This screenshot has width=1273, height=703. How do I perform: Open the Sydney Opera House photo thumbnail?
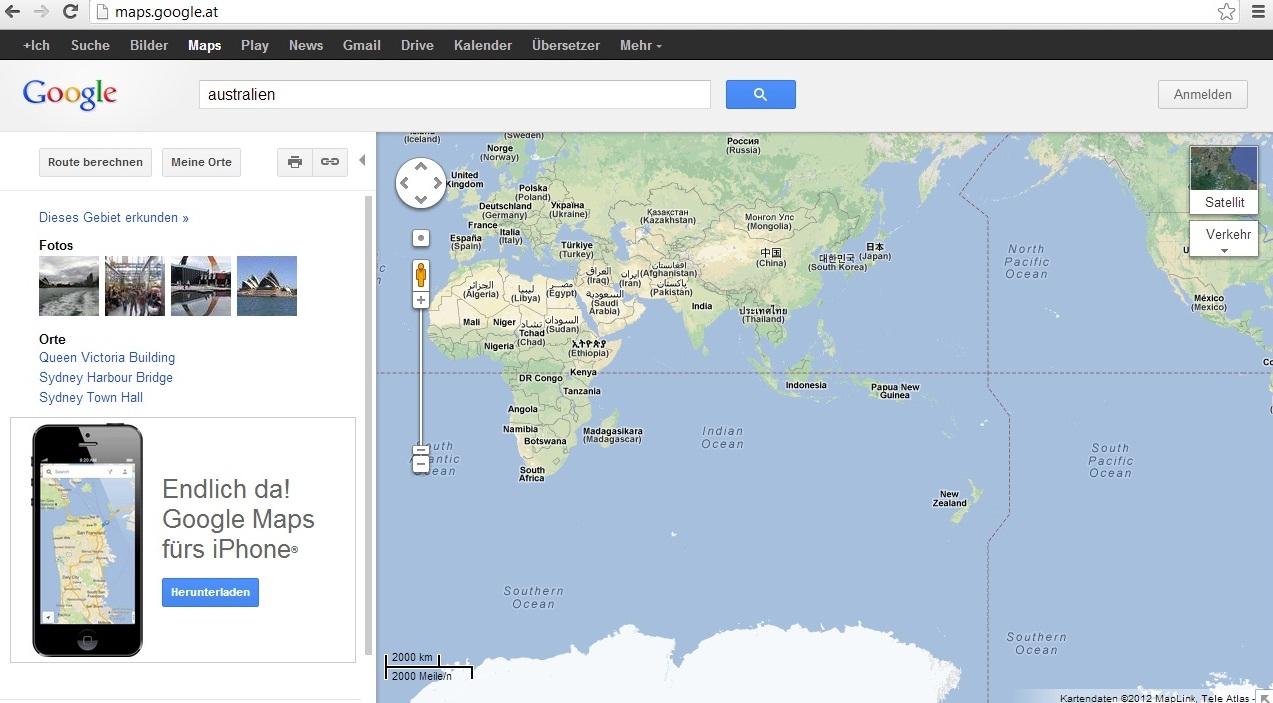click(267, 286)
